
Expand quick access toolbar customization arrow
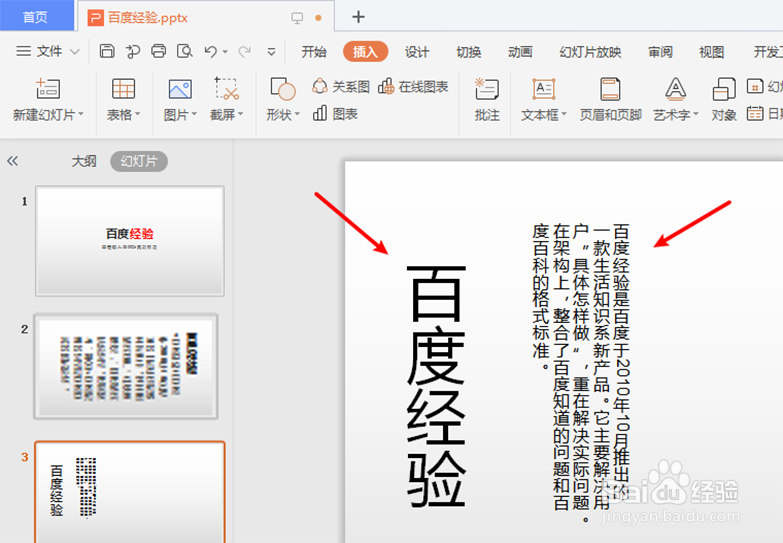point(271,52)
